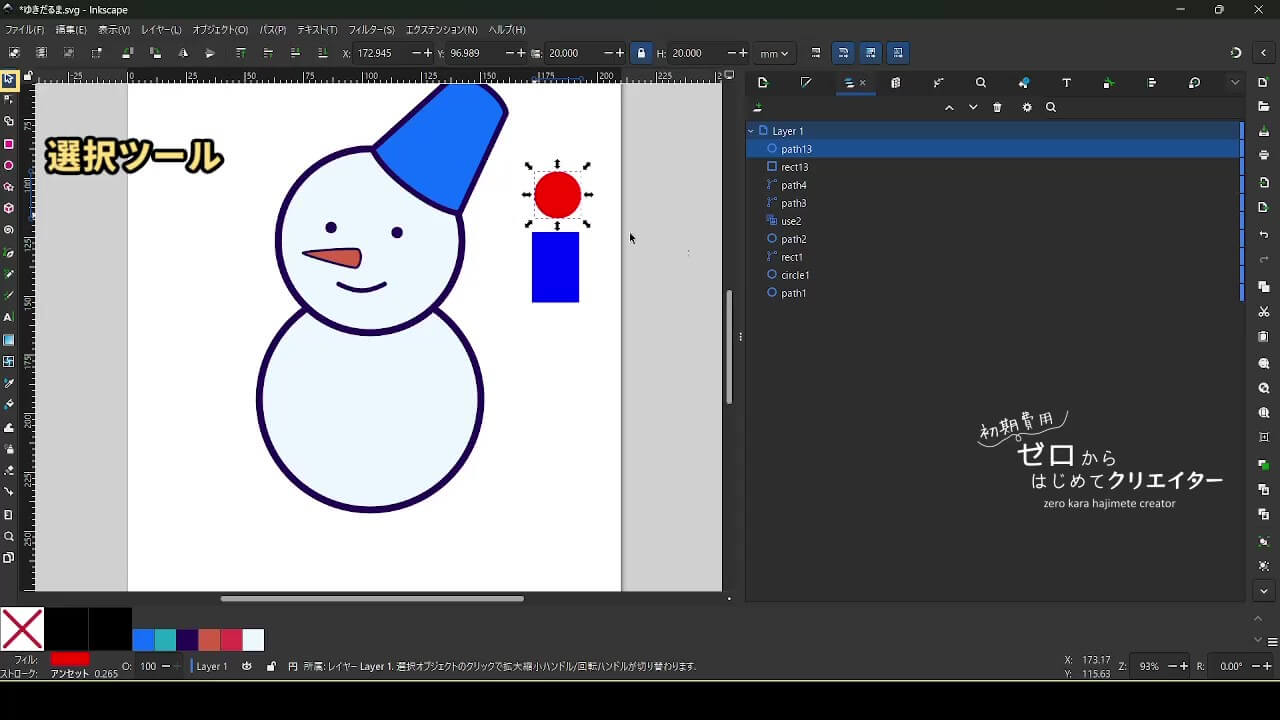1280x720 pixels.
Task: Select circle1 in the layers list
Action: click(x=795, y=275)
